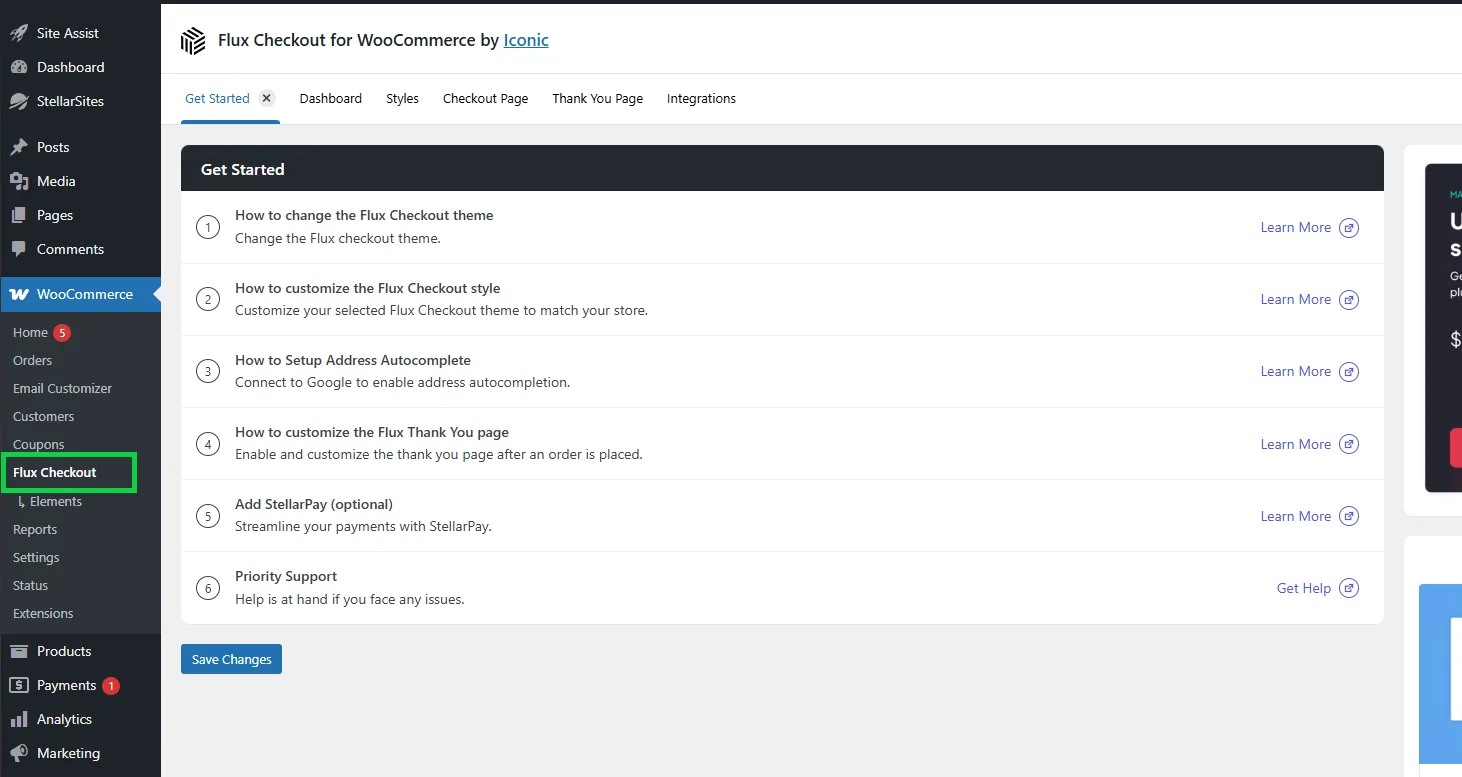Click the 'Priority Support' heading
The height and width of the screenshot is (777, 1462).
coord(286,576)
